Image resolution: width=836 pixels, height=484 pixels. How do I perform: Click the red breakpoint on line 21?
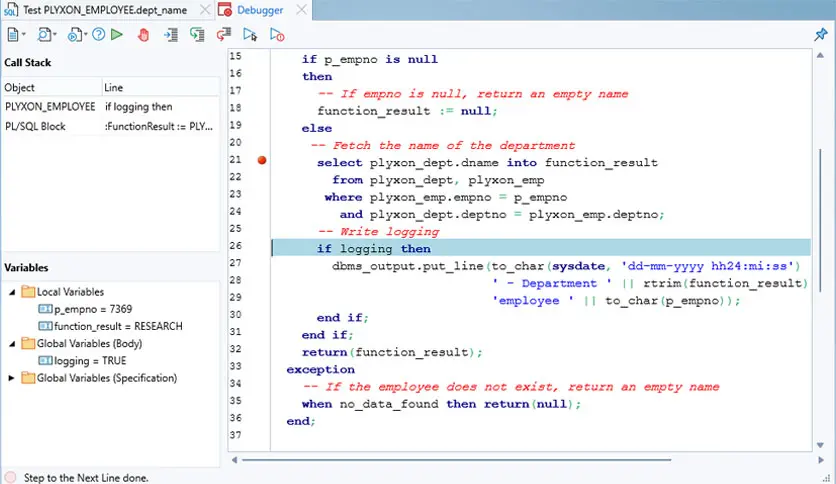(x=262, y=160)
